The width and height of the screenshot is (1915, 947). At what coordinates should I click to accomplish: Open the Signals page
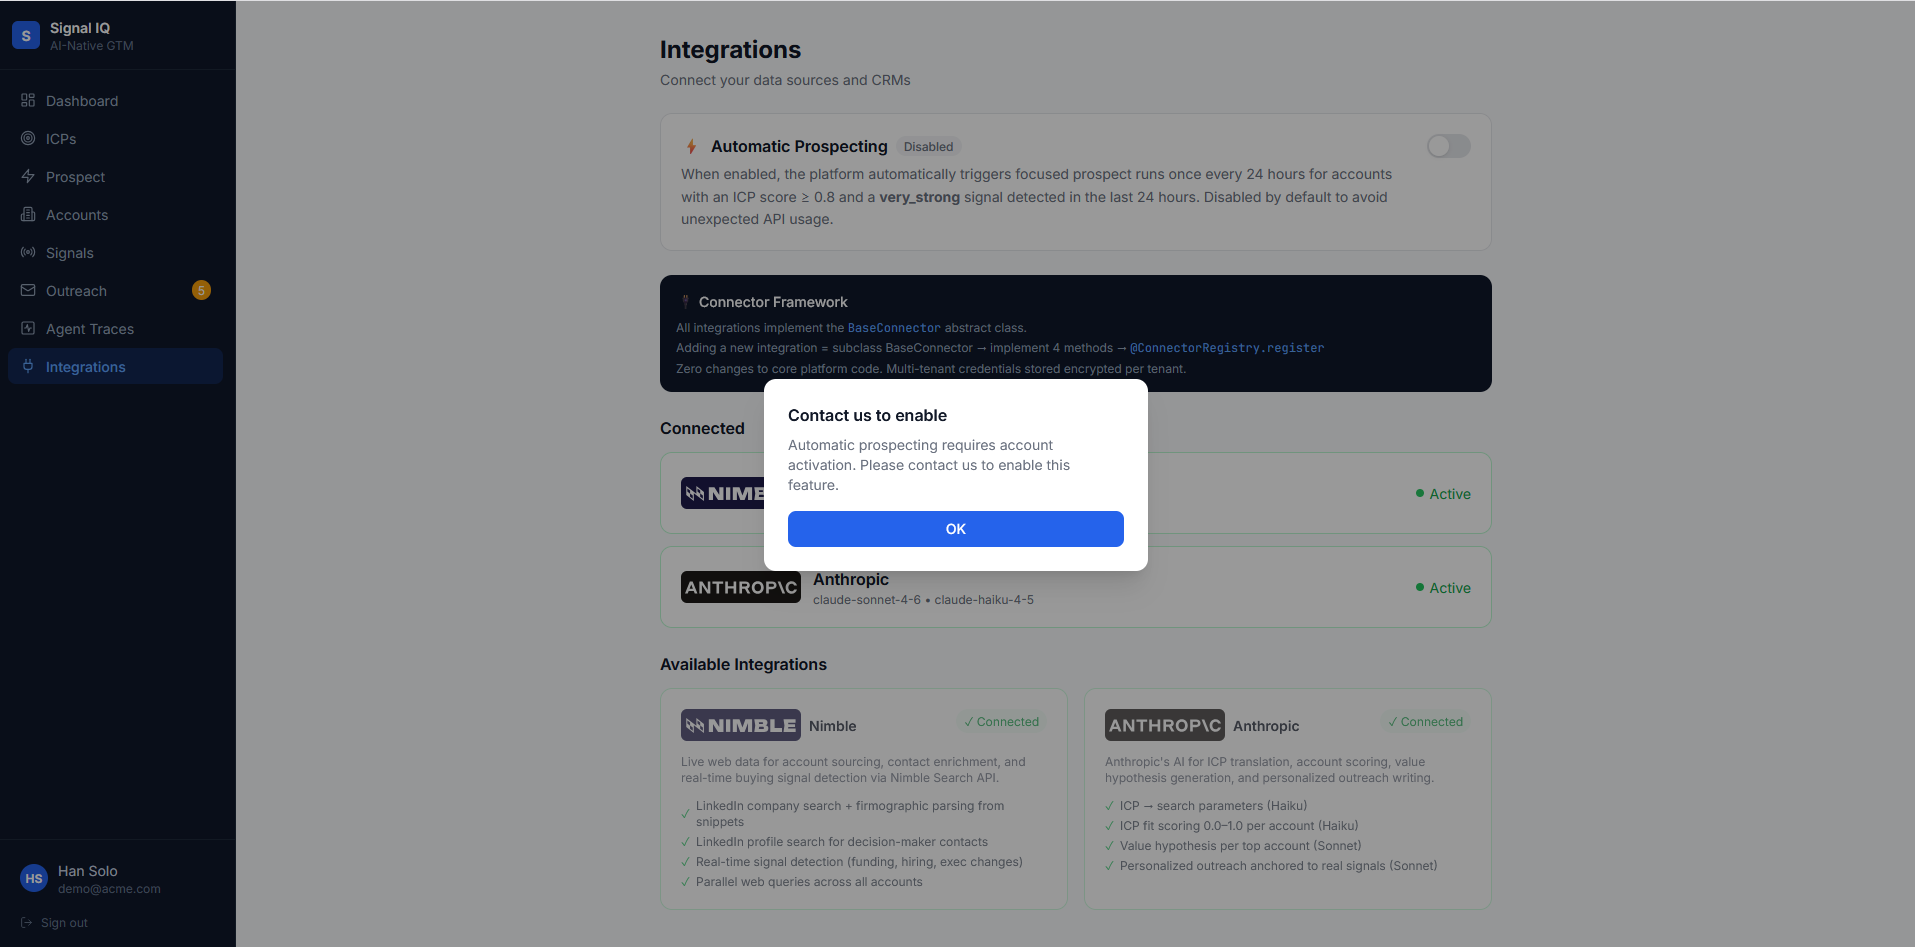(115, 253)
